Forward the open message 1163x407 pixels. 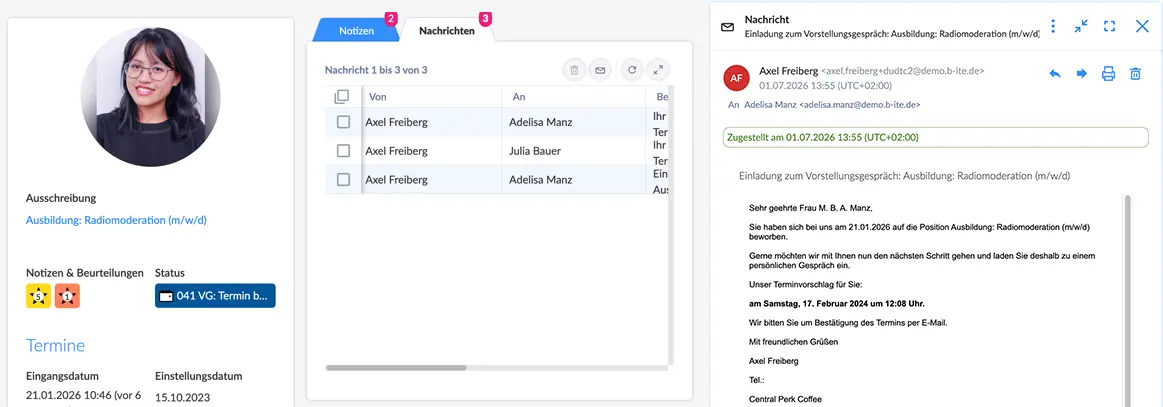[1081, 73]
